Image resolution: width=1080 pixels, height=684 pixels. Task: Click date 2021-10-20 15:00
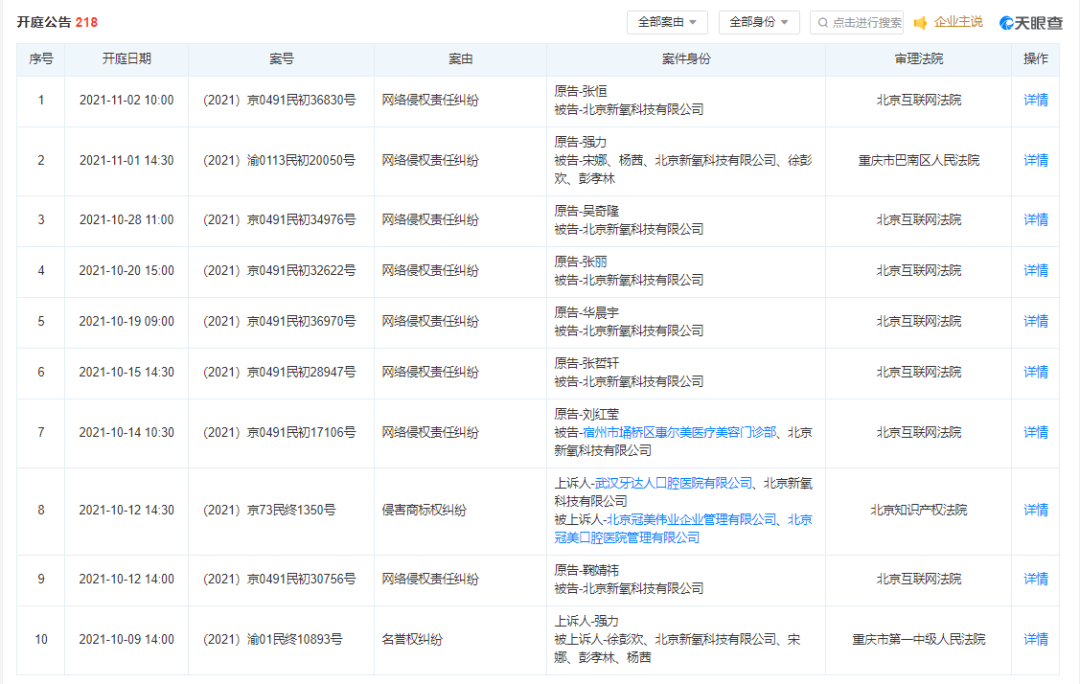click(126, 271)
